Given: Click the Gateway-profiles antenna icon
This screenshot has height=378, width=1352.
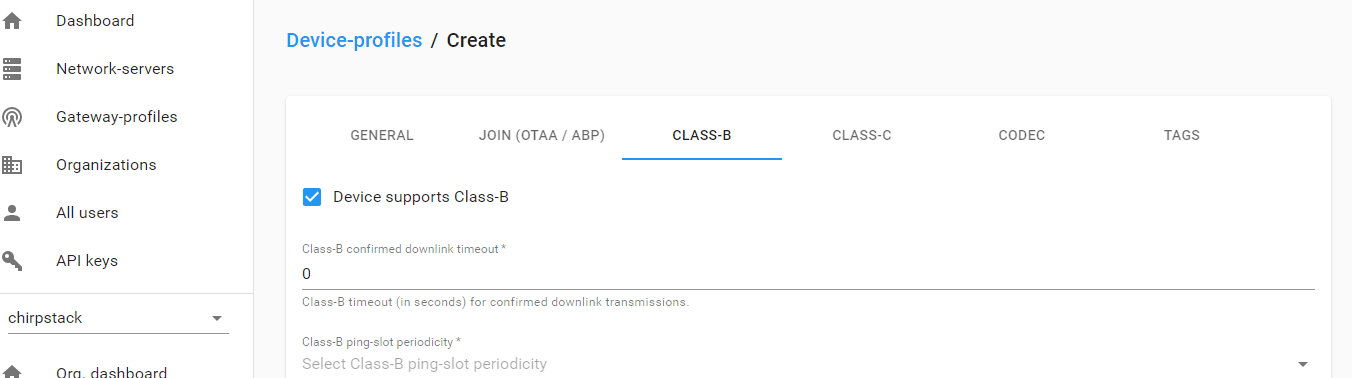Looking at the screenshot, I should point(12,117).
